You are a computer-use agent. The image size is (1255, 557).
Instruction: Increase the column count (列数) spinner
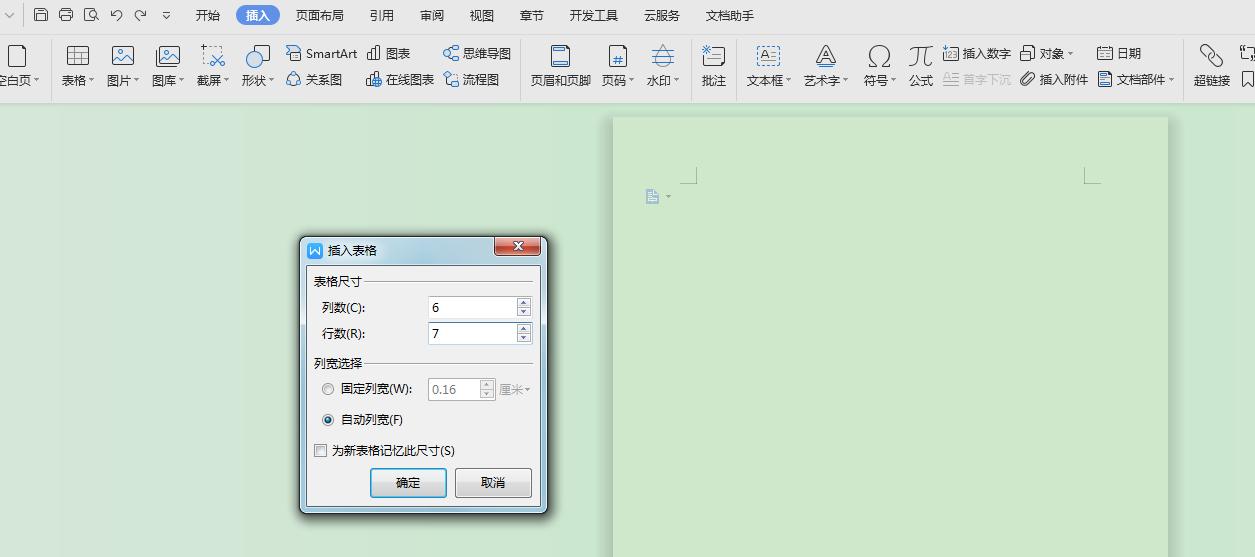pyautogui.click(x=524, y=302)
